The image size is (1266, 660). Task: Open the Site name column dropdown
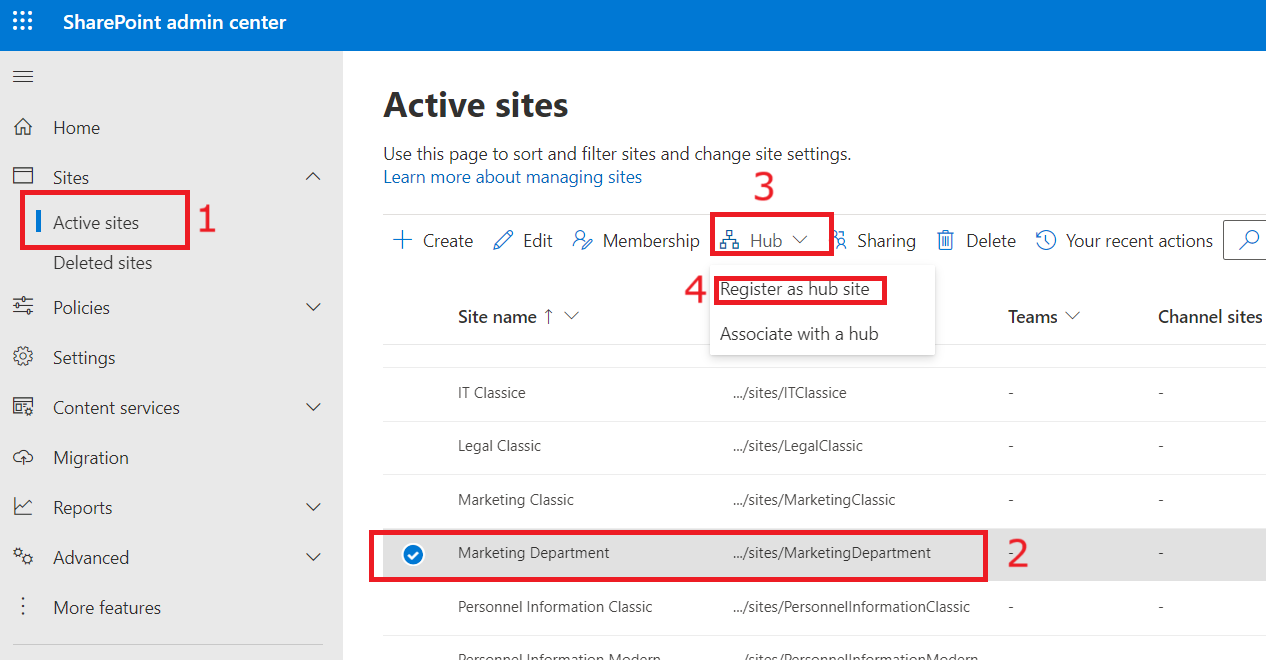(x=572, y=316)
